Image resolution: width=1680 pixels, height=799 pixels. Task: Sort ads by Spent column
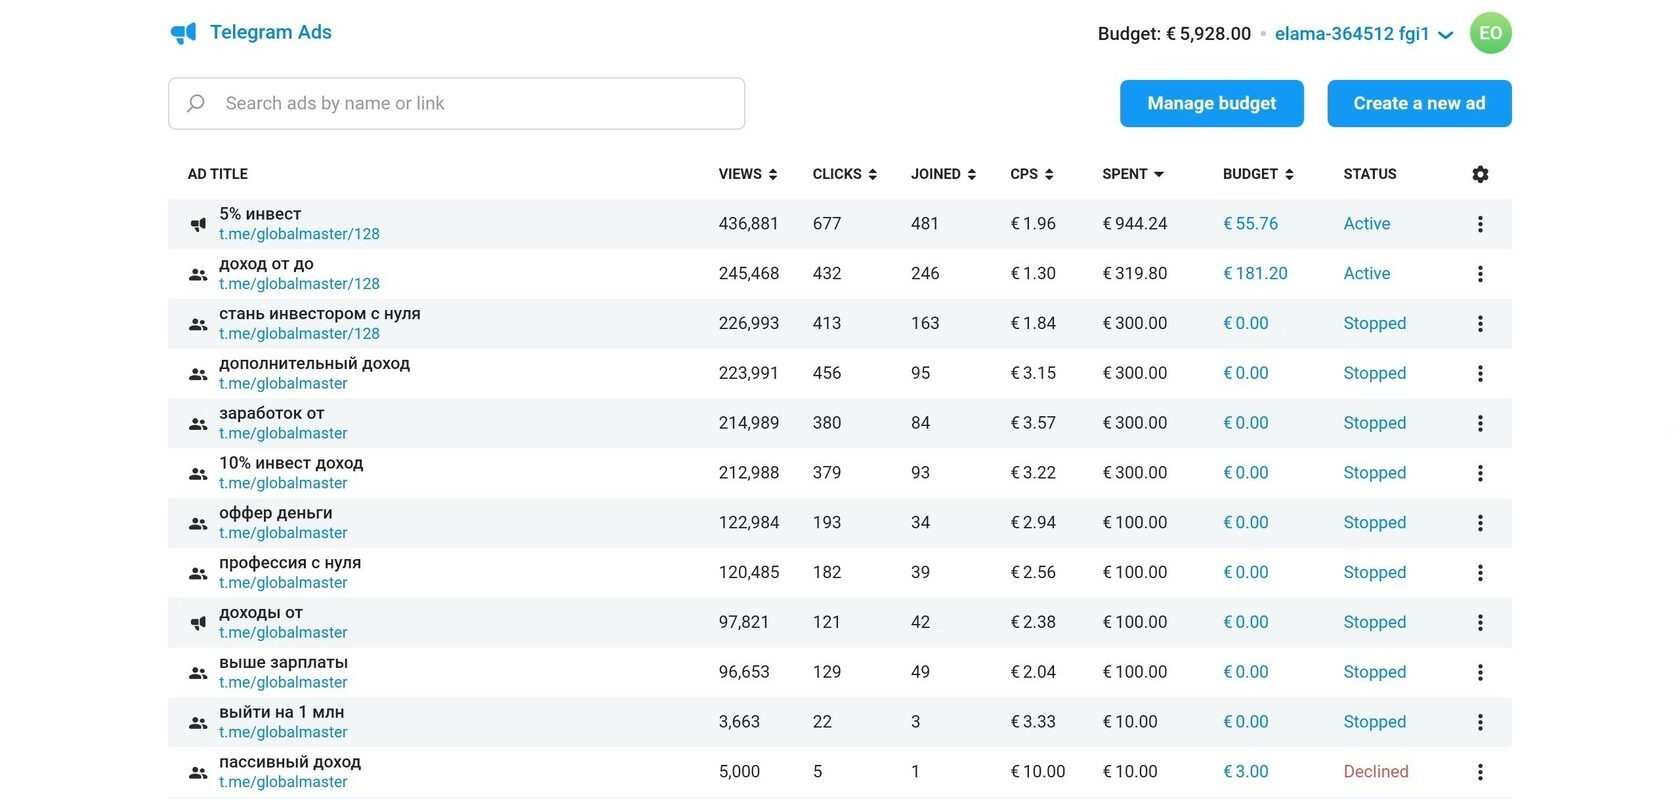(1132, 174)
